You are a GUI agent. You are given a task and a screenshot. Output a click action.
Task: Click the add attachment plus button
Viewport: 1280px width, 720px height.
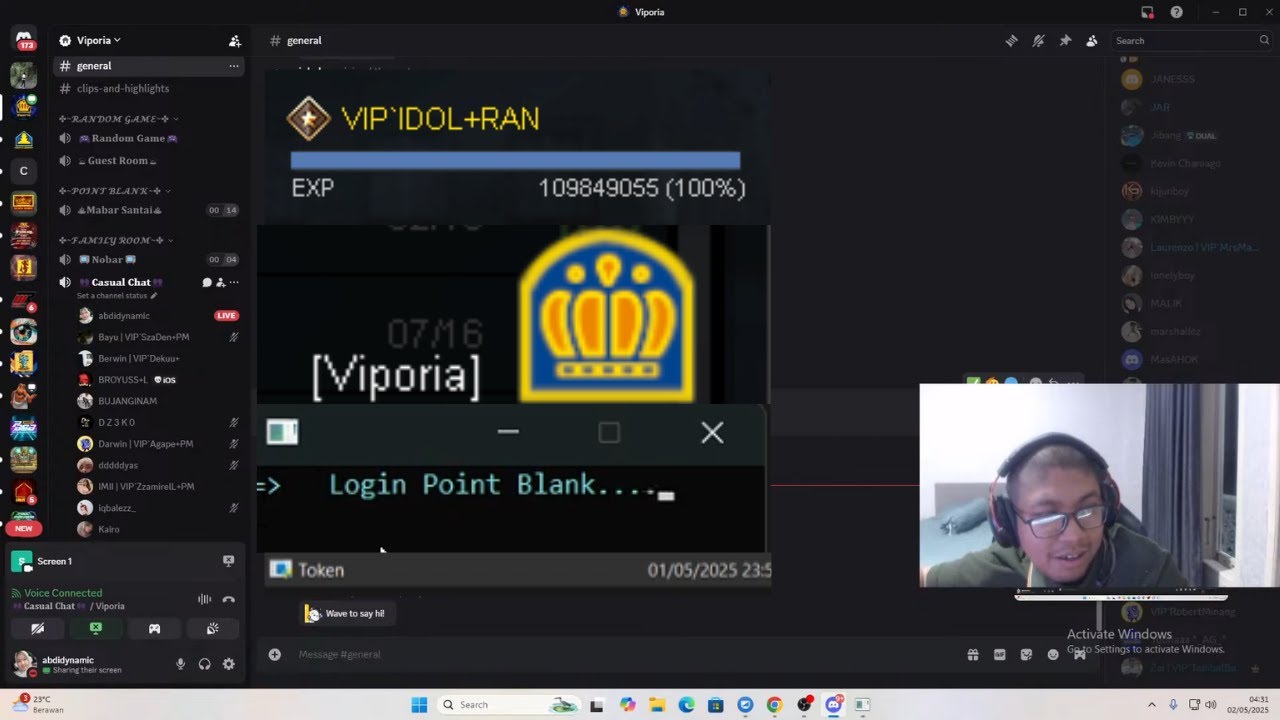[274, 654]
